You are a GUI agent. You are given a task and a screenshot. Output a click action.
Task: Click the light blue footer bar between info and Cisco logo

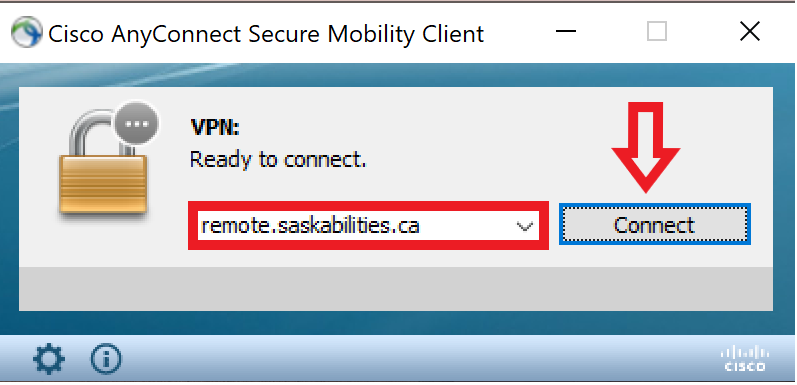(x=417, y=359)
